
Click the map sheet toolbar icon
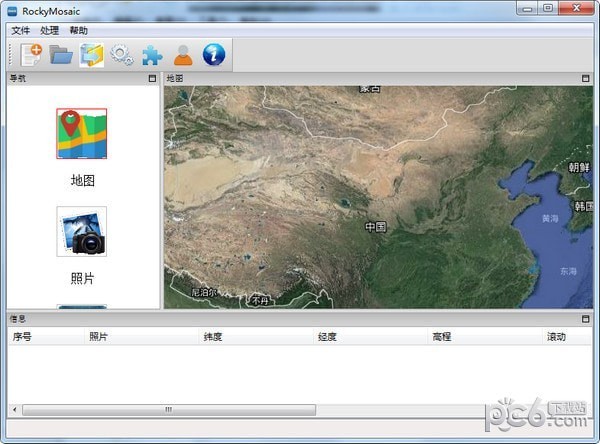coord(92,55)
